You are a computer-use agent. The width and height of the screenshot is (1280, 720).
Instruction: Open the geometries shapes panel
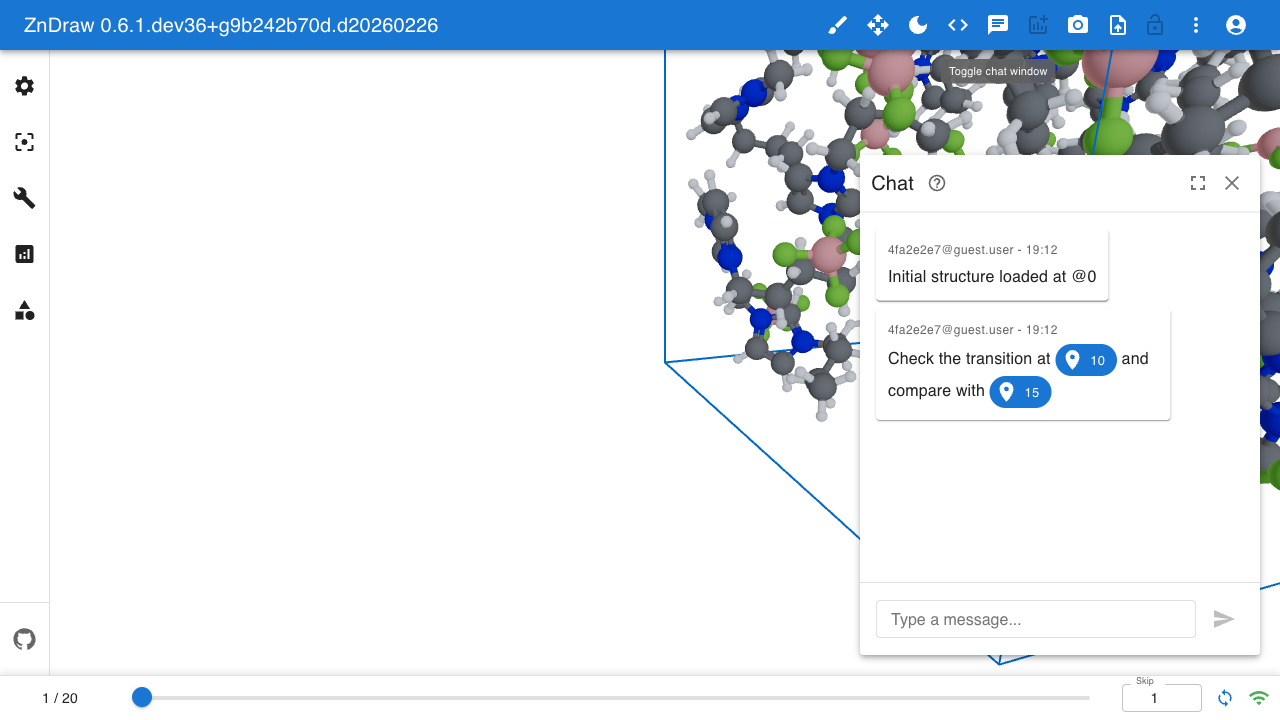[x=25, y=310]
